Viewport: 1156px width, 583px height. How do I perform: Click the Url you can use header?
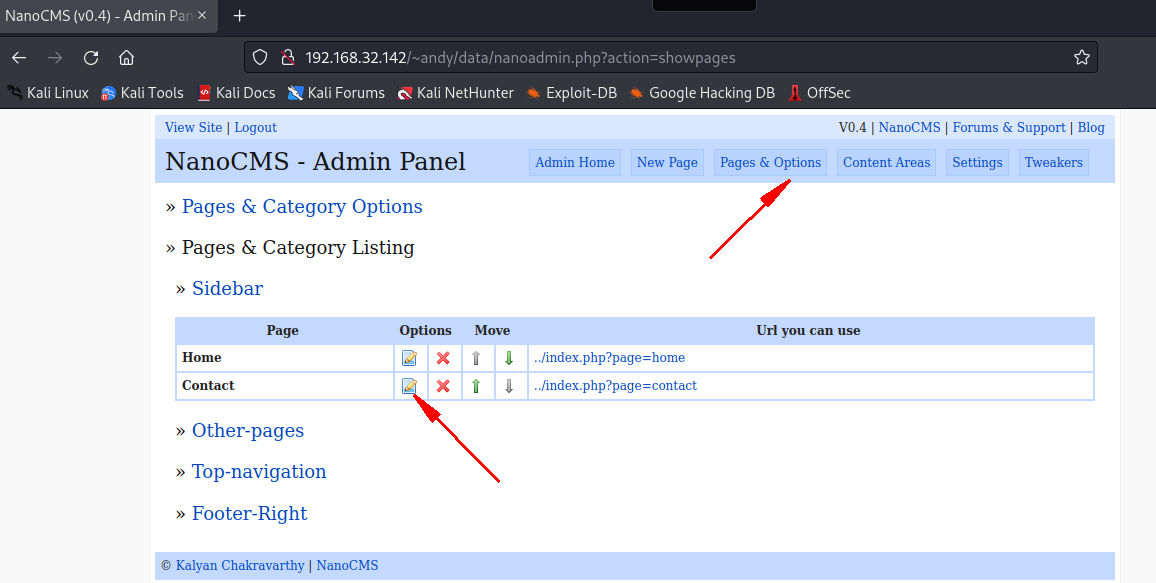pyautogui.click(x=808, y=330)
